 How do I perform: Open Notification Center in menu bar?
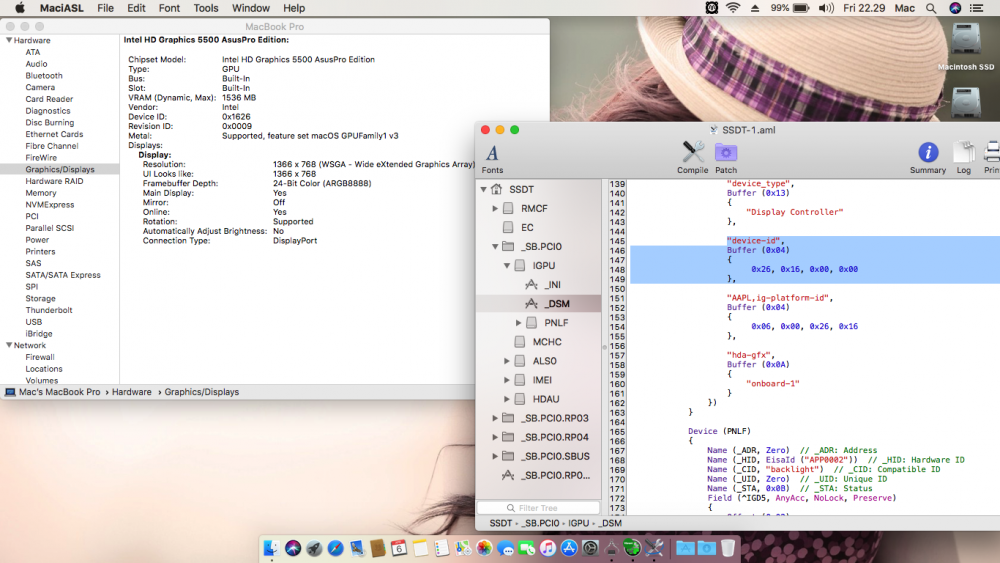pos(976,8)
